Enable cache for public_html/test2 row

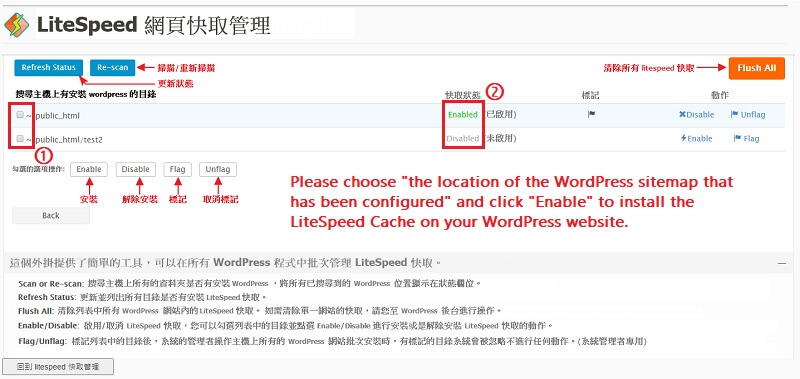point(696,138)
